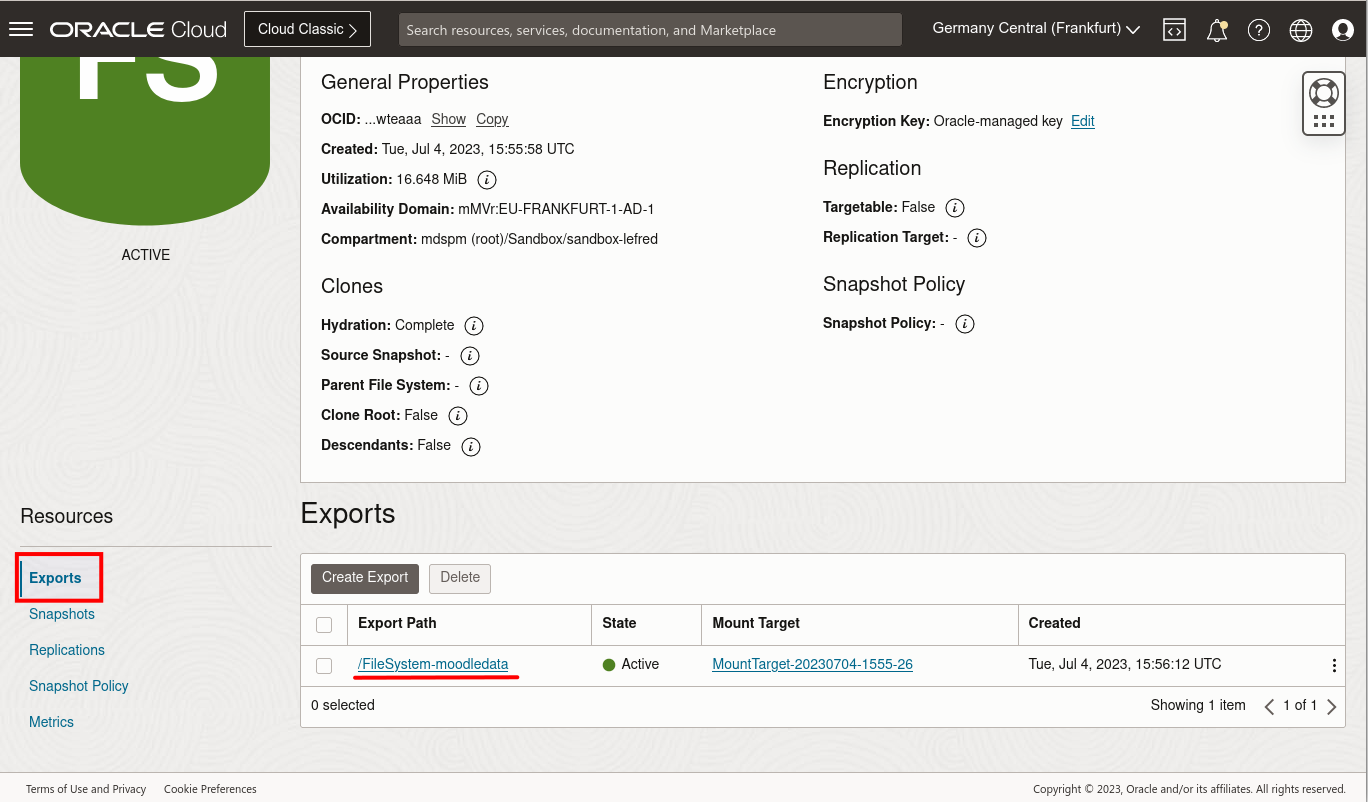The width and height of the screenshot is (1368, 802).
Task: Open the navigation hamburger menu
Action: [x=21, y=28]
